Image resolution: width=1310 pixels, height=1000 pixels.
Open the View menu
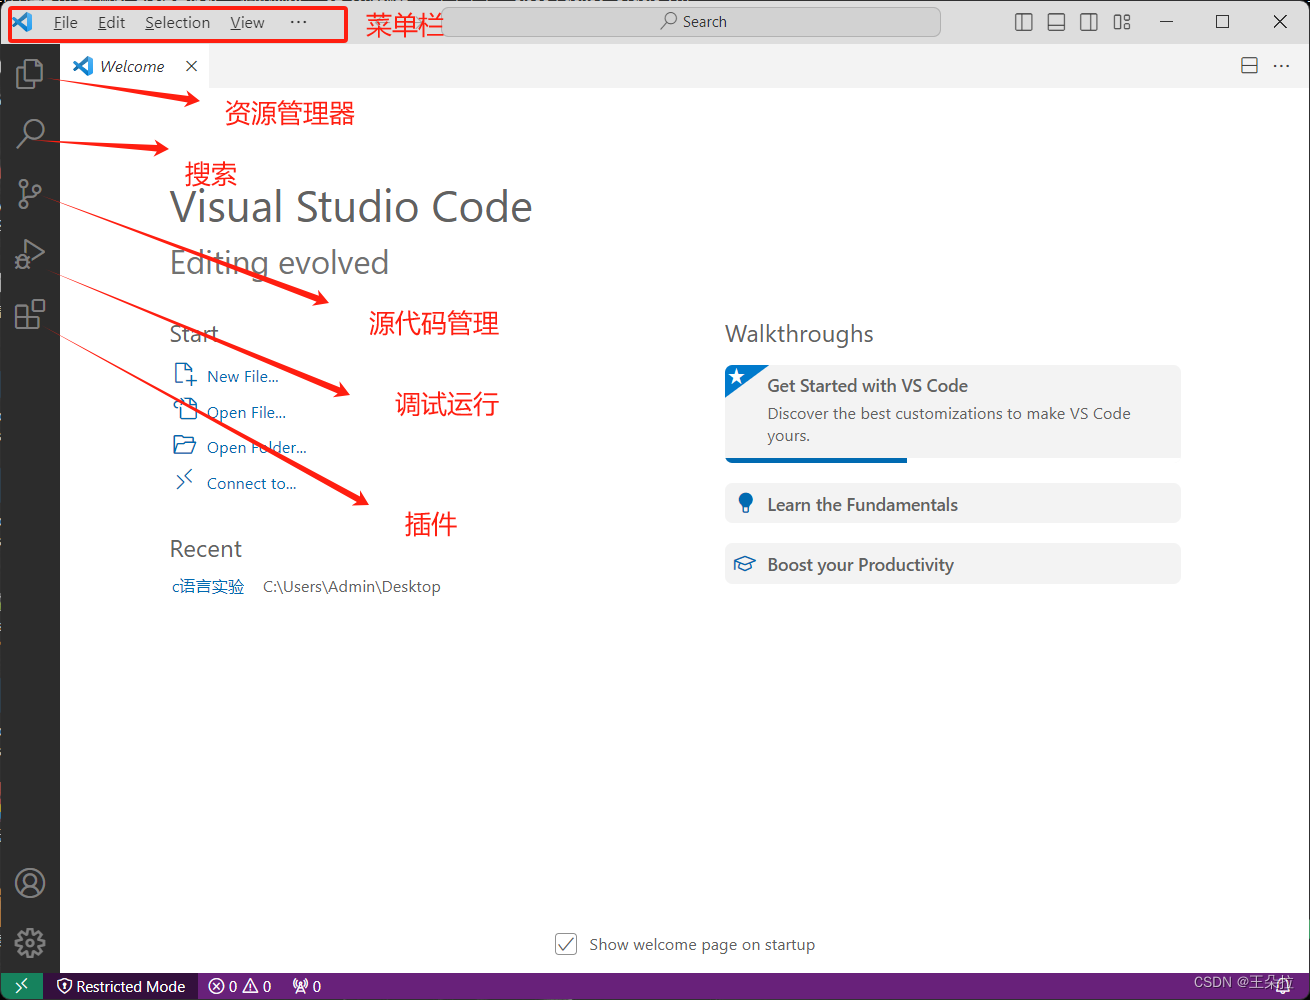247,22
